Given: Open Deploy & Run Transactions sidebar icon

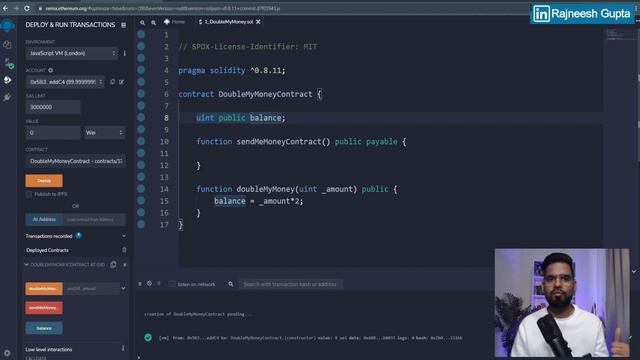Looking at the screenshot, I should pos(7,80).
